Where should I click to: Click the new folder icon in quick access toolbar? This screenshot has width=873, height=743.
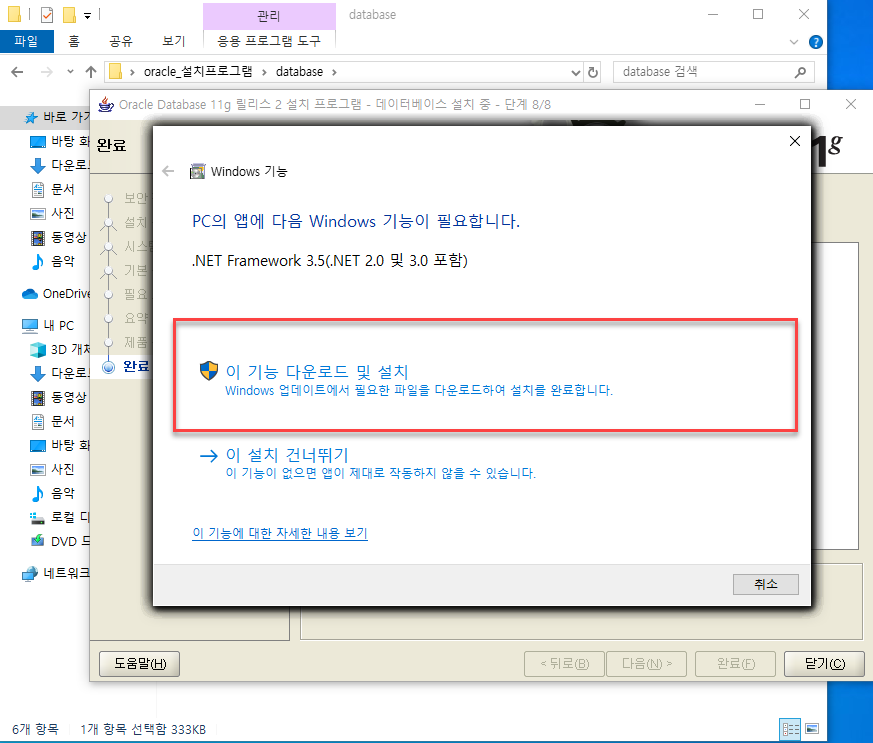tap(70, 15)
